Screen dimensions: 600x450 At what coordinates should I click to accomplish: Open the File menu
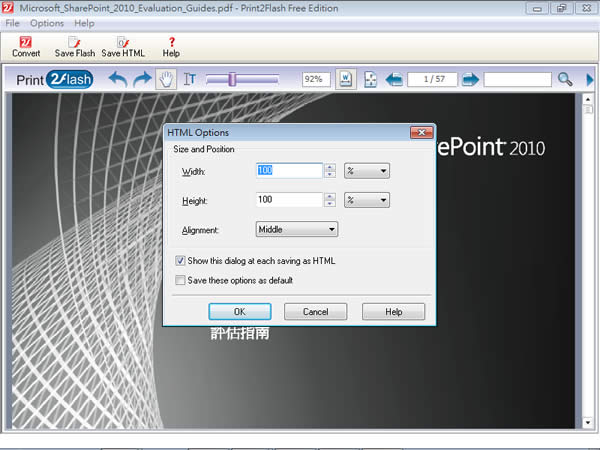(12, 22)
